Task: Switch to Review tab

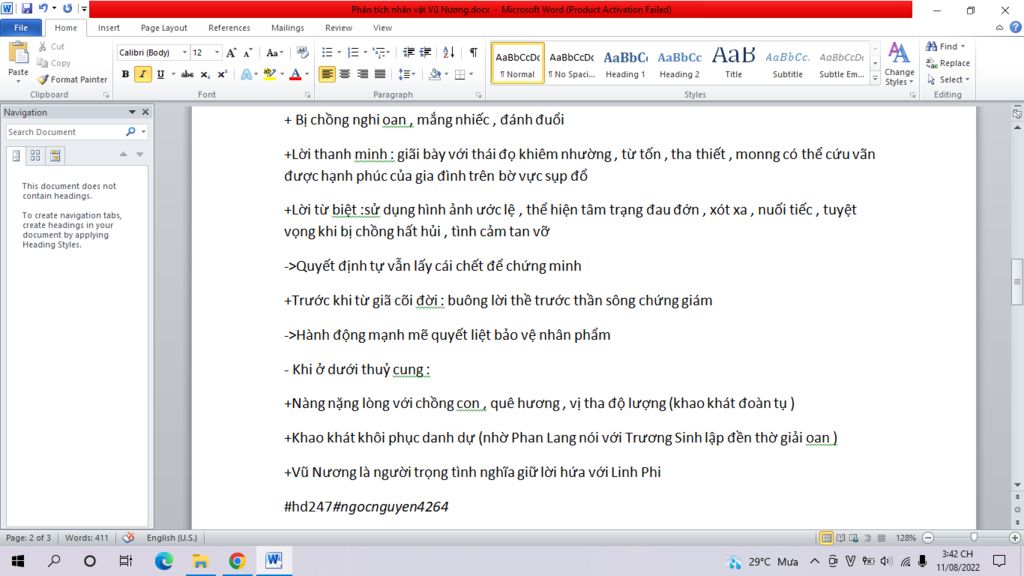Action: click(x=338, y=27)
